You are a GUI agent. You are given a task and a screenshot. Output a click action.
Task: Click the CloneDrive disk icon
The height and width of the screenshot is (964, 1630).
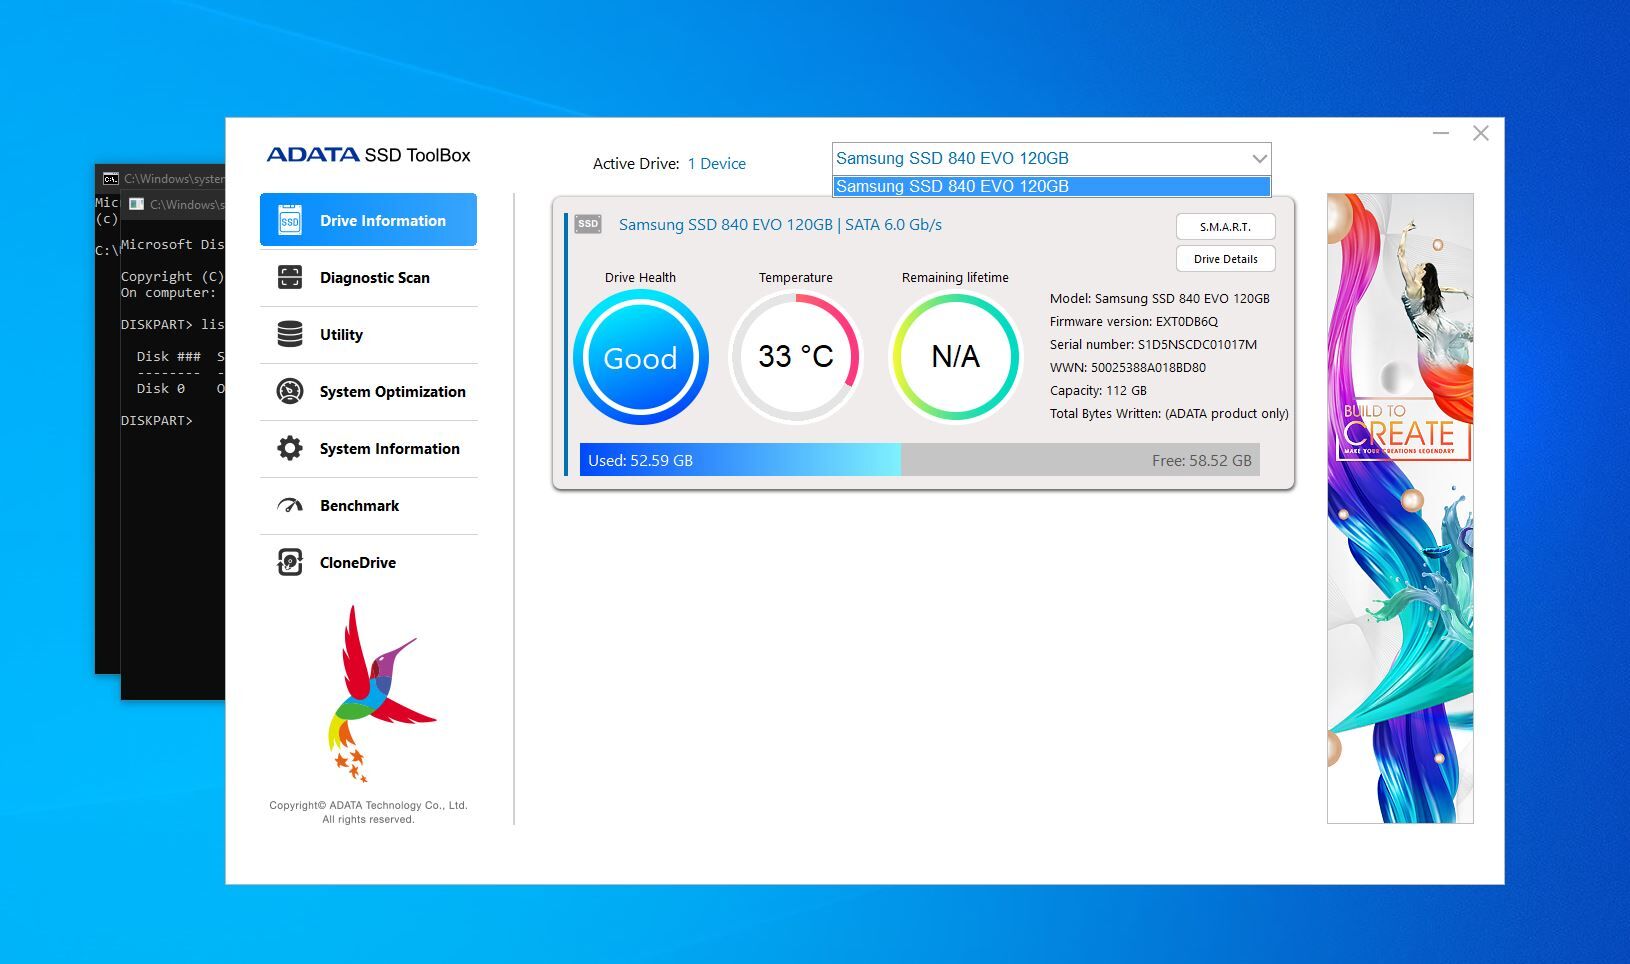[290, 562]
